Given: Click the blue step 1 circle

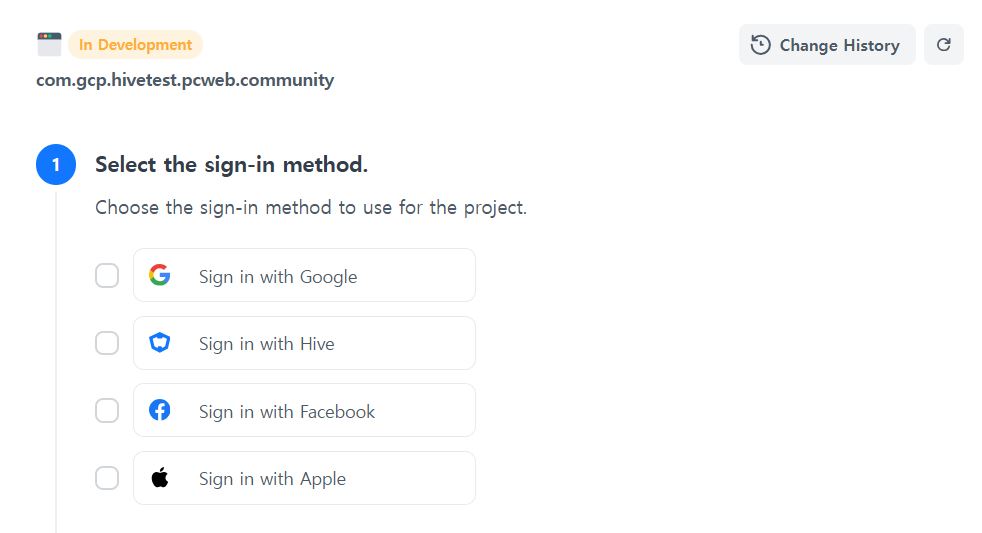Looking at the screenshot, I should point(56,165).
